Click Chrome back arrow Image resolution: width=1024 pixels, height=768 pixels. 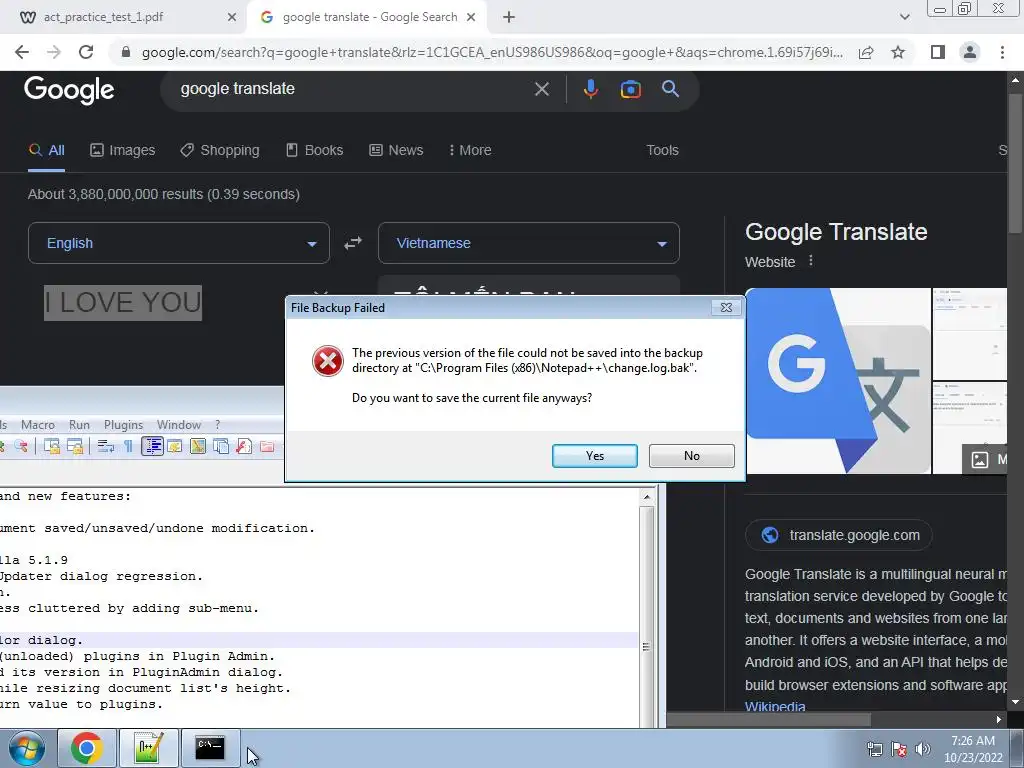[22, 52]
